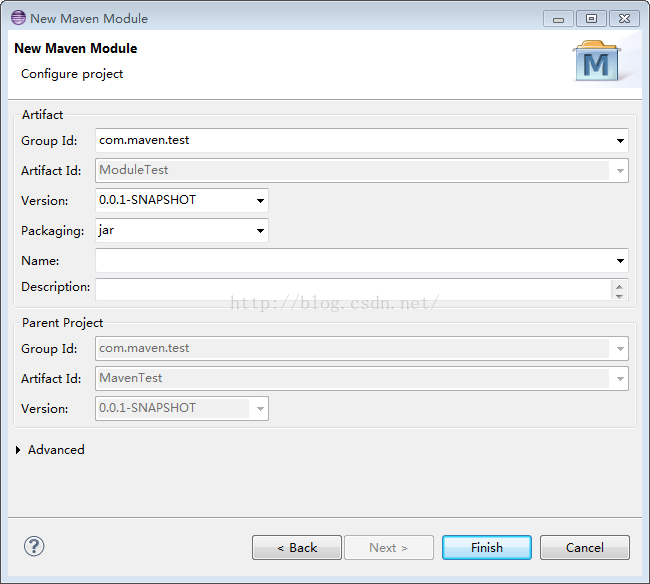Viewport: 650px width, 584px height.
Task: Click the 'Parent Project' group label
Action: (x=62, y=323)
